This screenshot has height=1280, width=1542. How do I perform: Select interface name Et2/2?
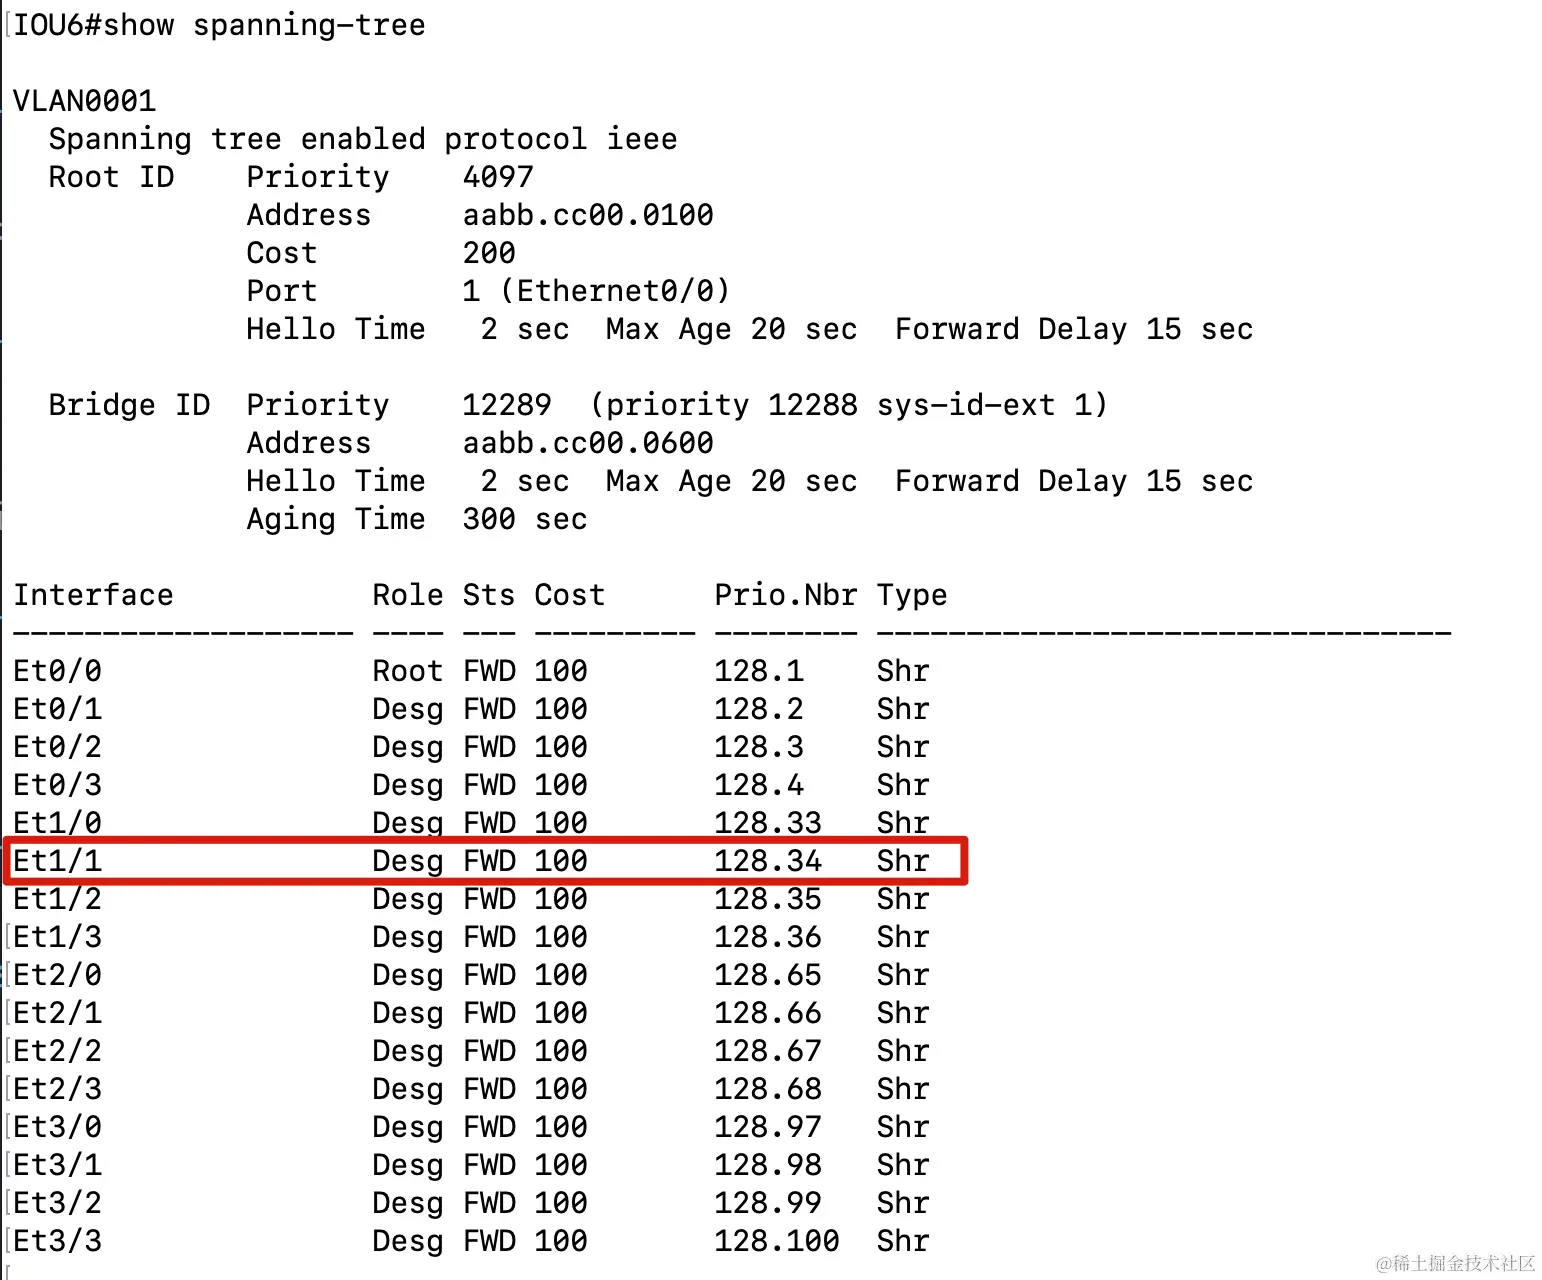click(57, 1051)
